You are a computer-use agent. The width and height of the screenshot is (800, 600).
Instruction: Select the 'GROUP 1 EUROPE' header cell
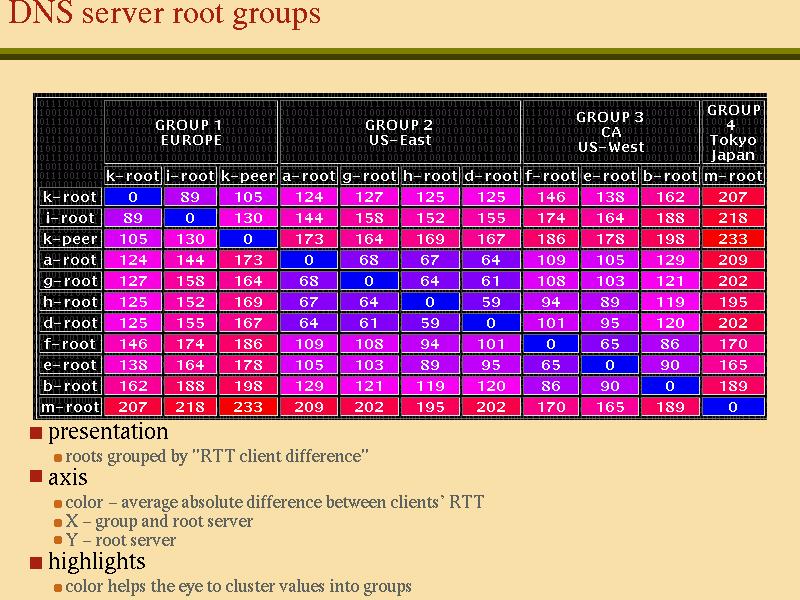(191, 132)
